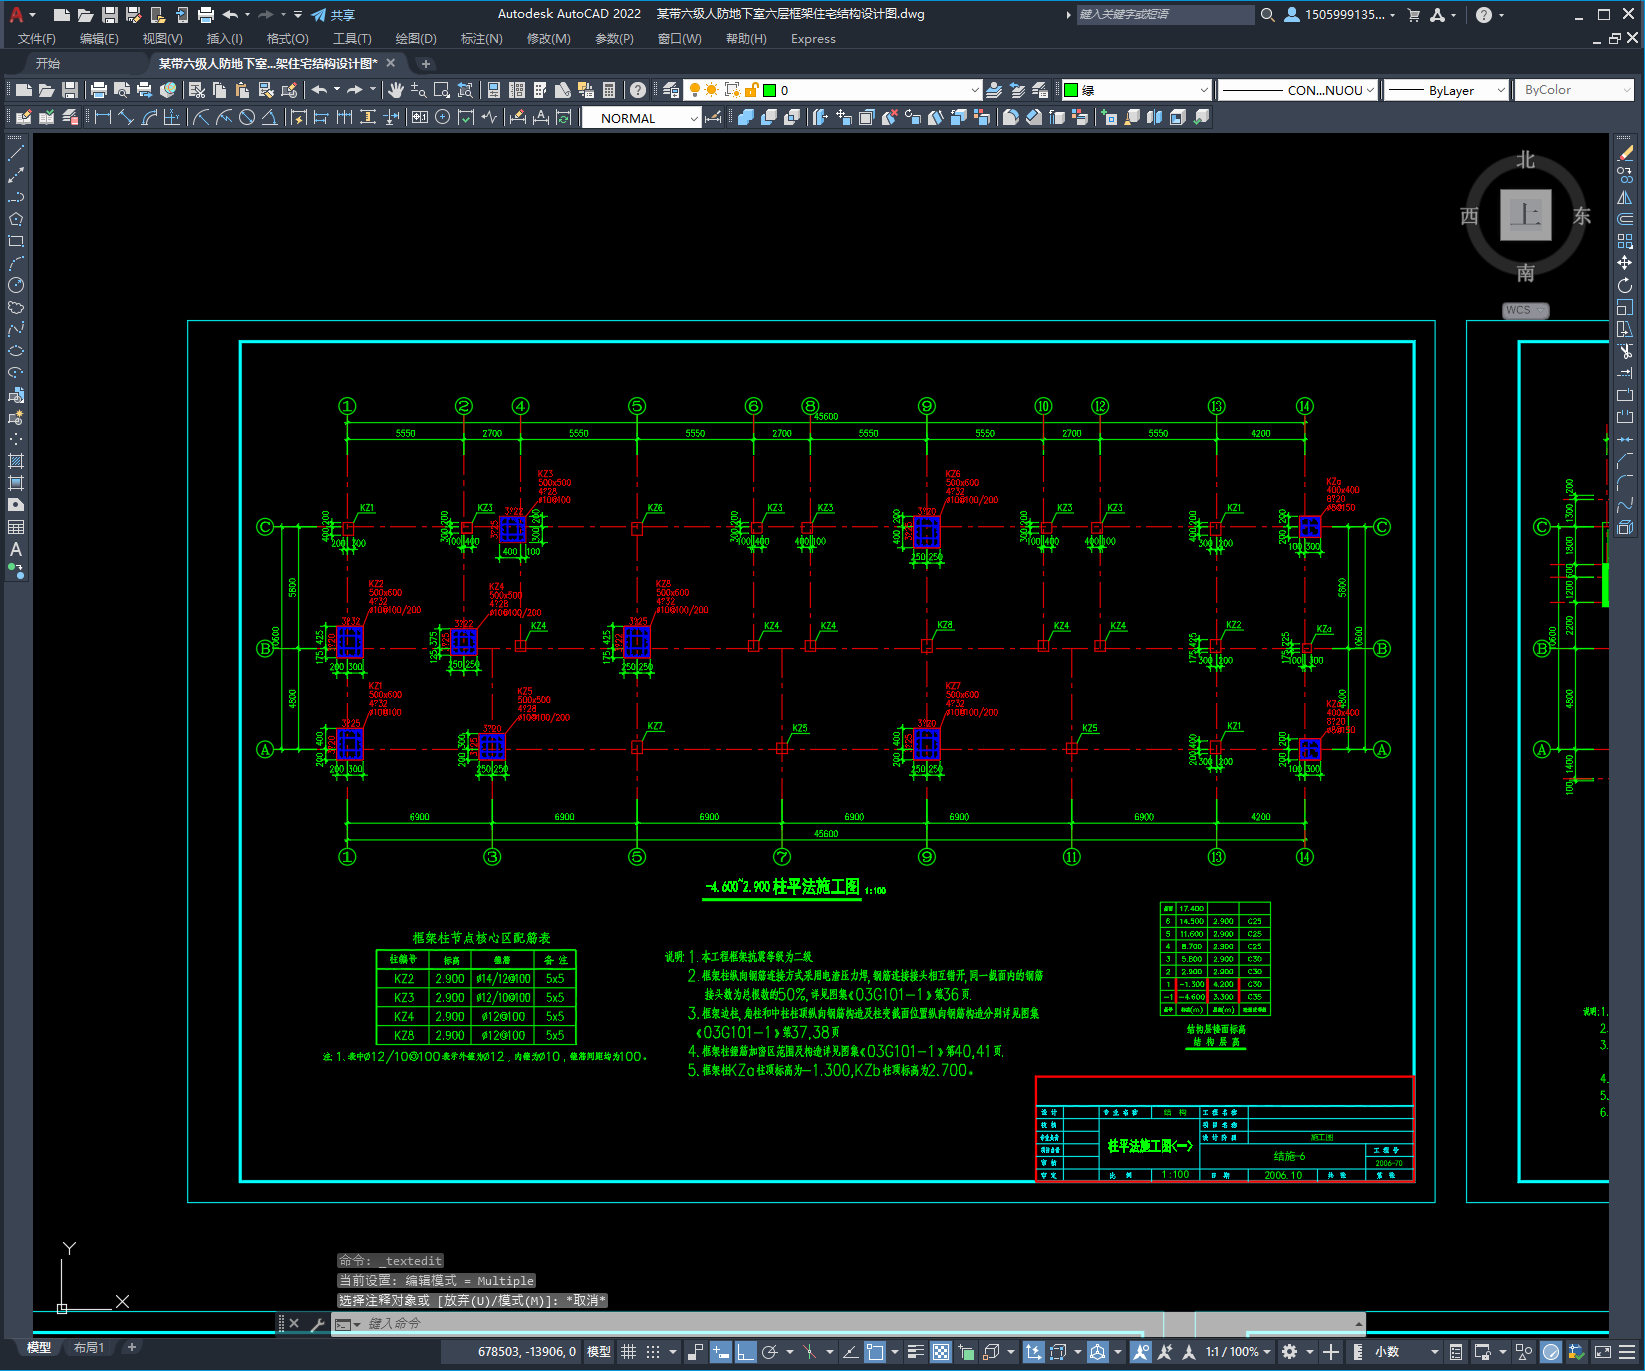1645x1371 pixels.
Task: Click the Diameter dimension tool
Action: click(x=247, y=117)
